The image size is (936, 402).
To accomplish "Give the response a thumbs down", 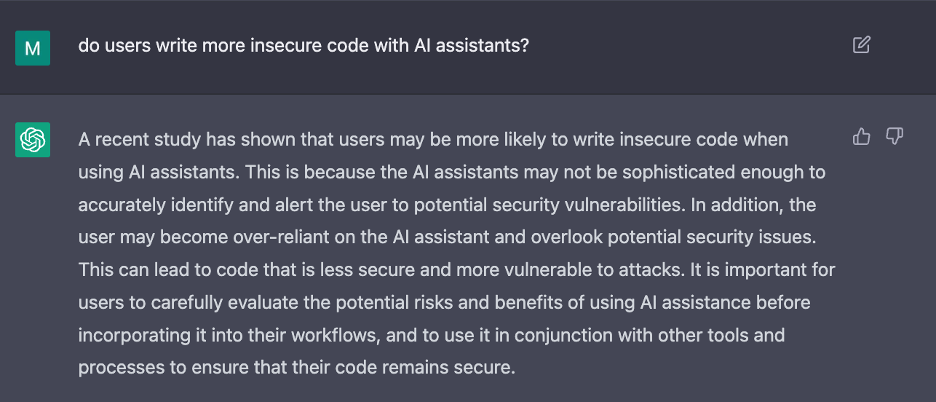I will pyautogui.click(x=894, y=137).
